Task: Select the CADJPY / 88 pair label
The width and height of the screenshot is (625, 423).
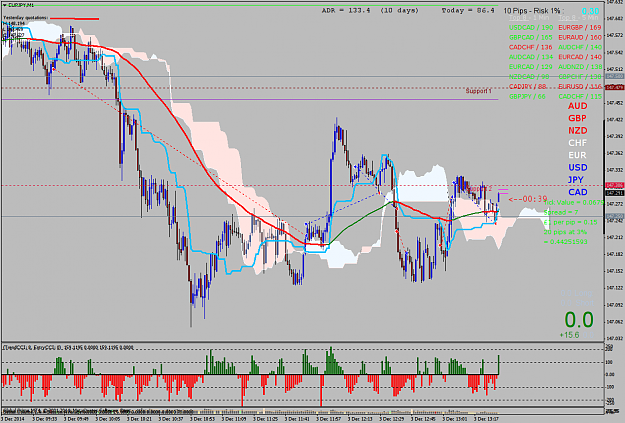Action: pos(528,87)
